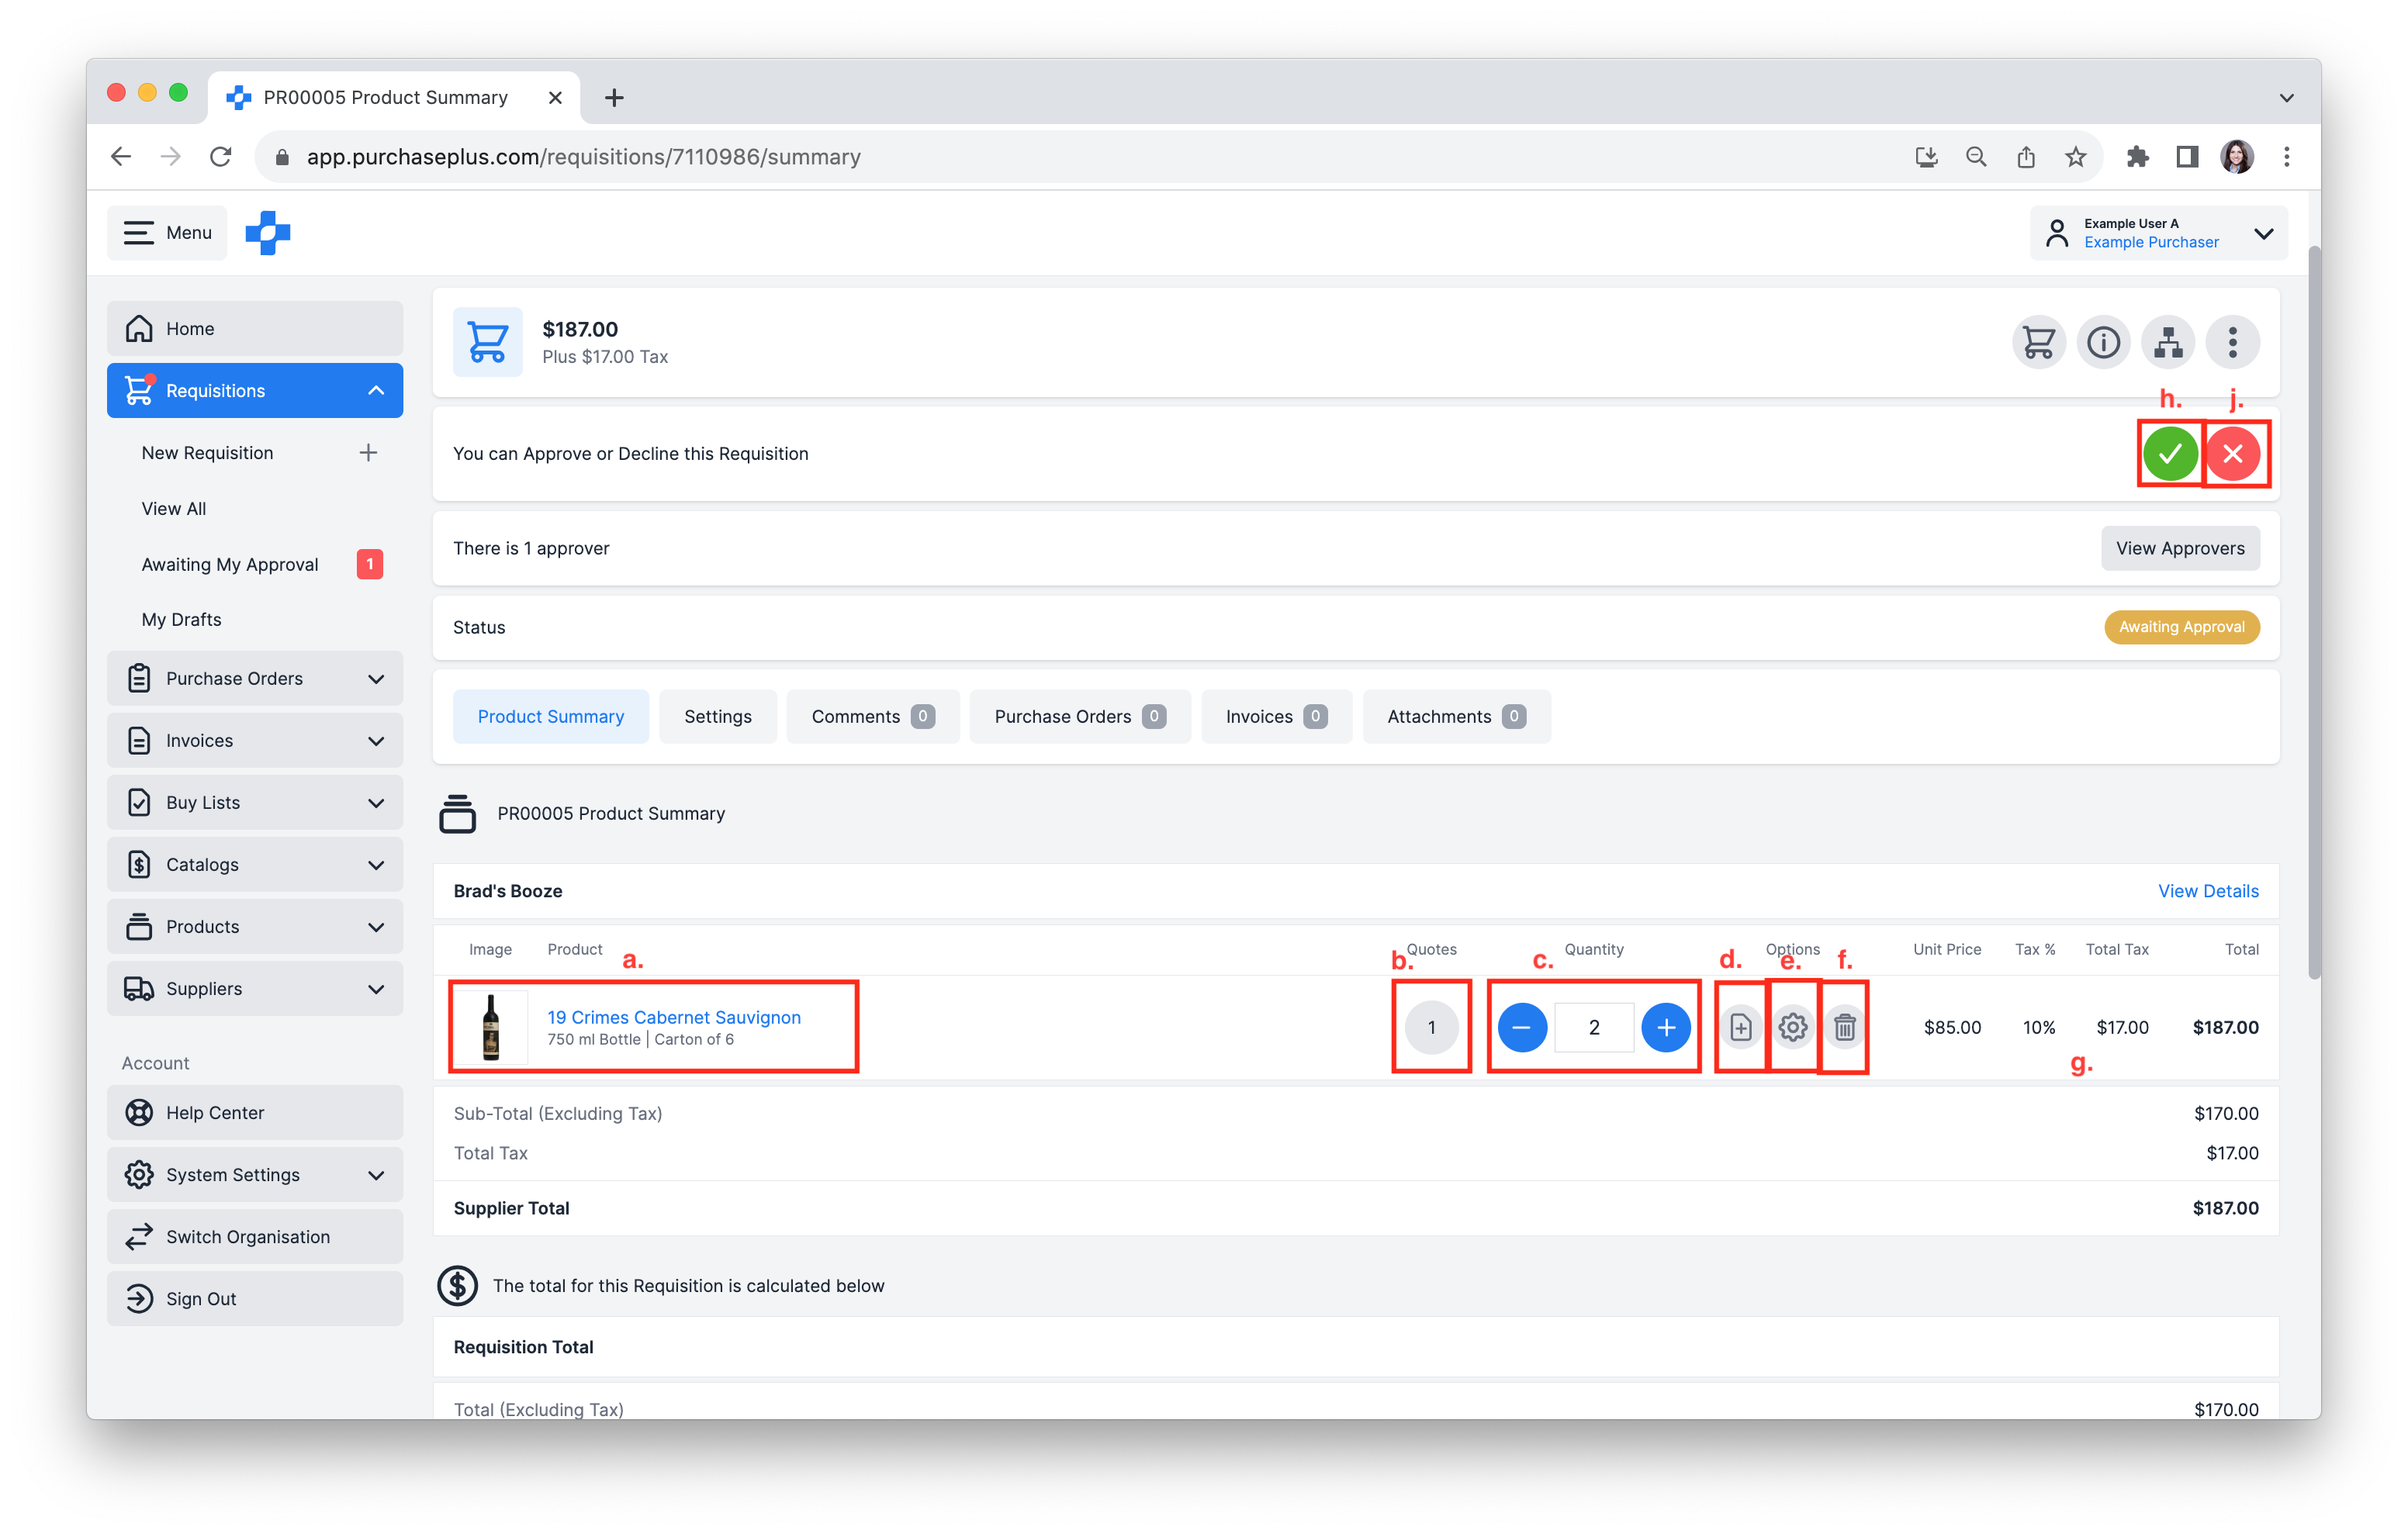Click Sign Out
Viewport: 2408px width, 1534px height.
point(255,1299)
